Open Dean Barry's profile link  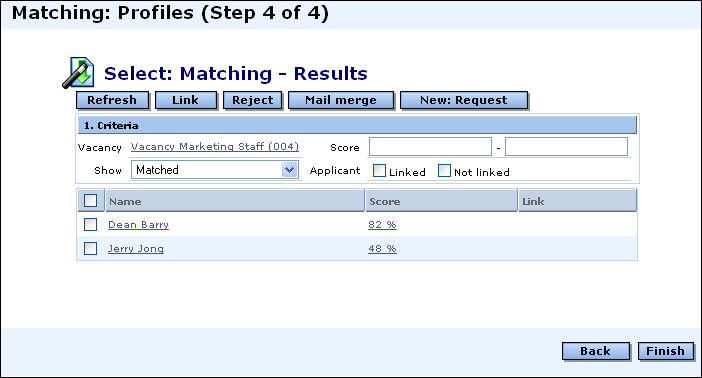click(138, 225)
